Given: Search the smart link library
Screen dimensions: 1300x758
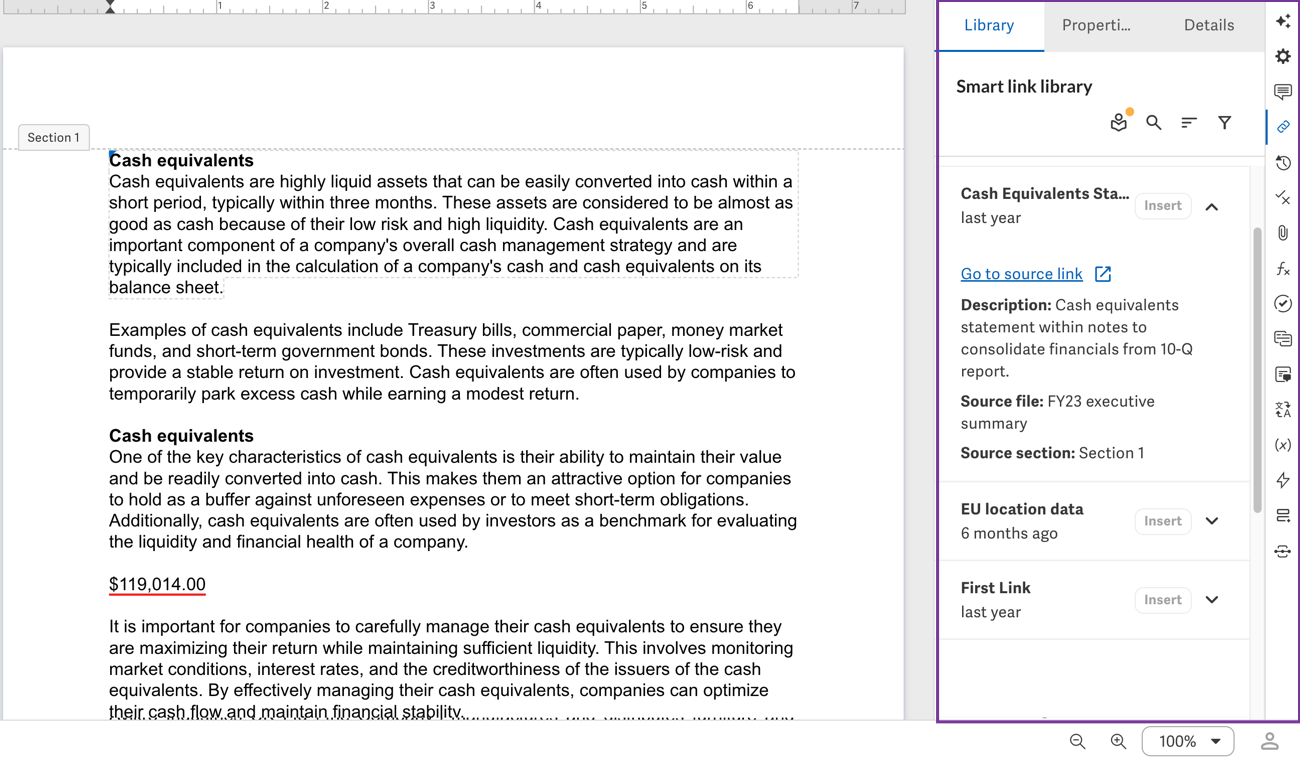Looking at the screenshot, I should 1154,122.
